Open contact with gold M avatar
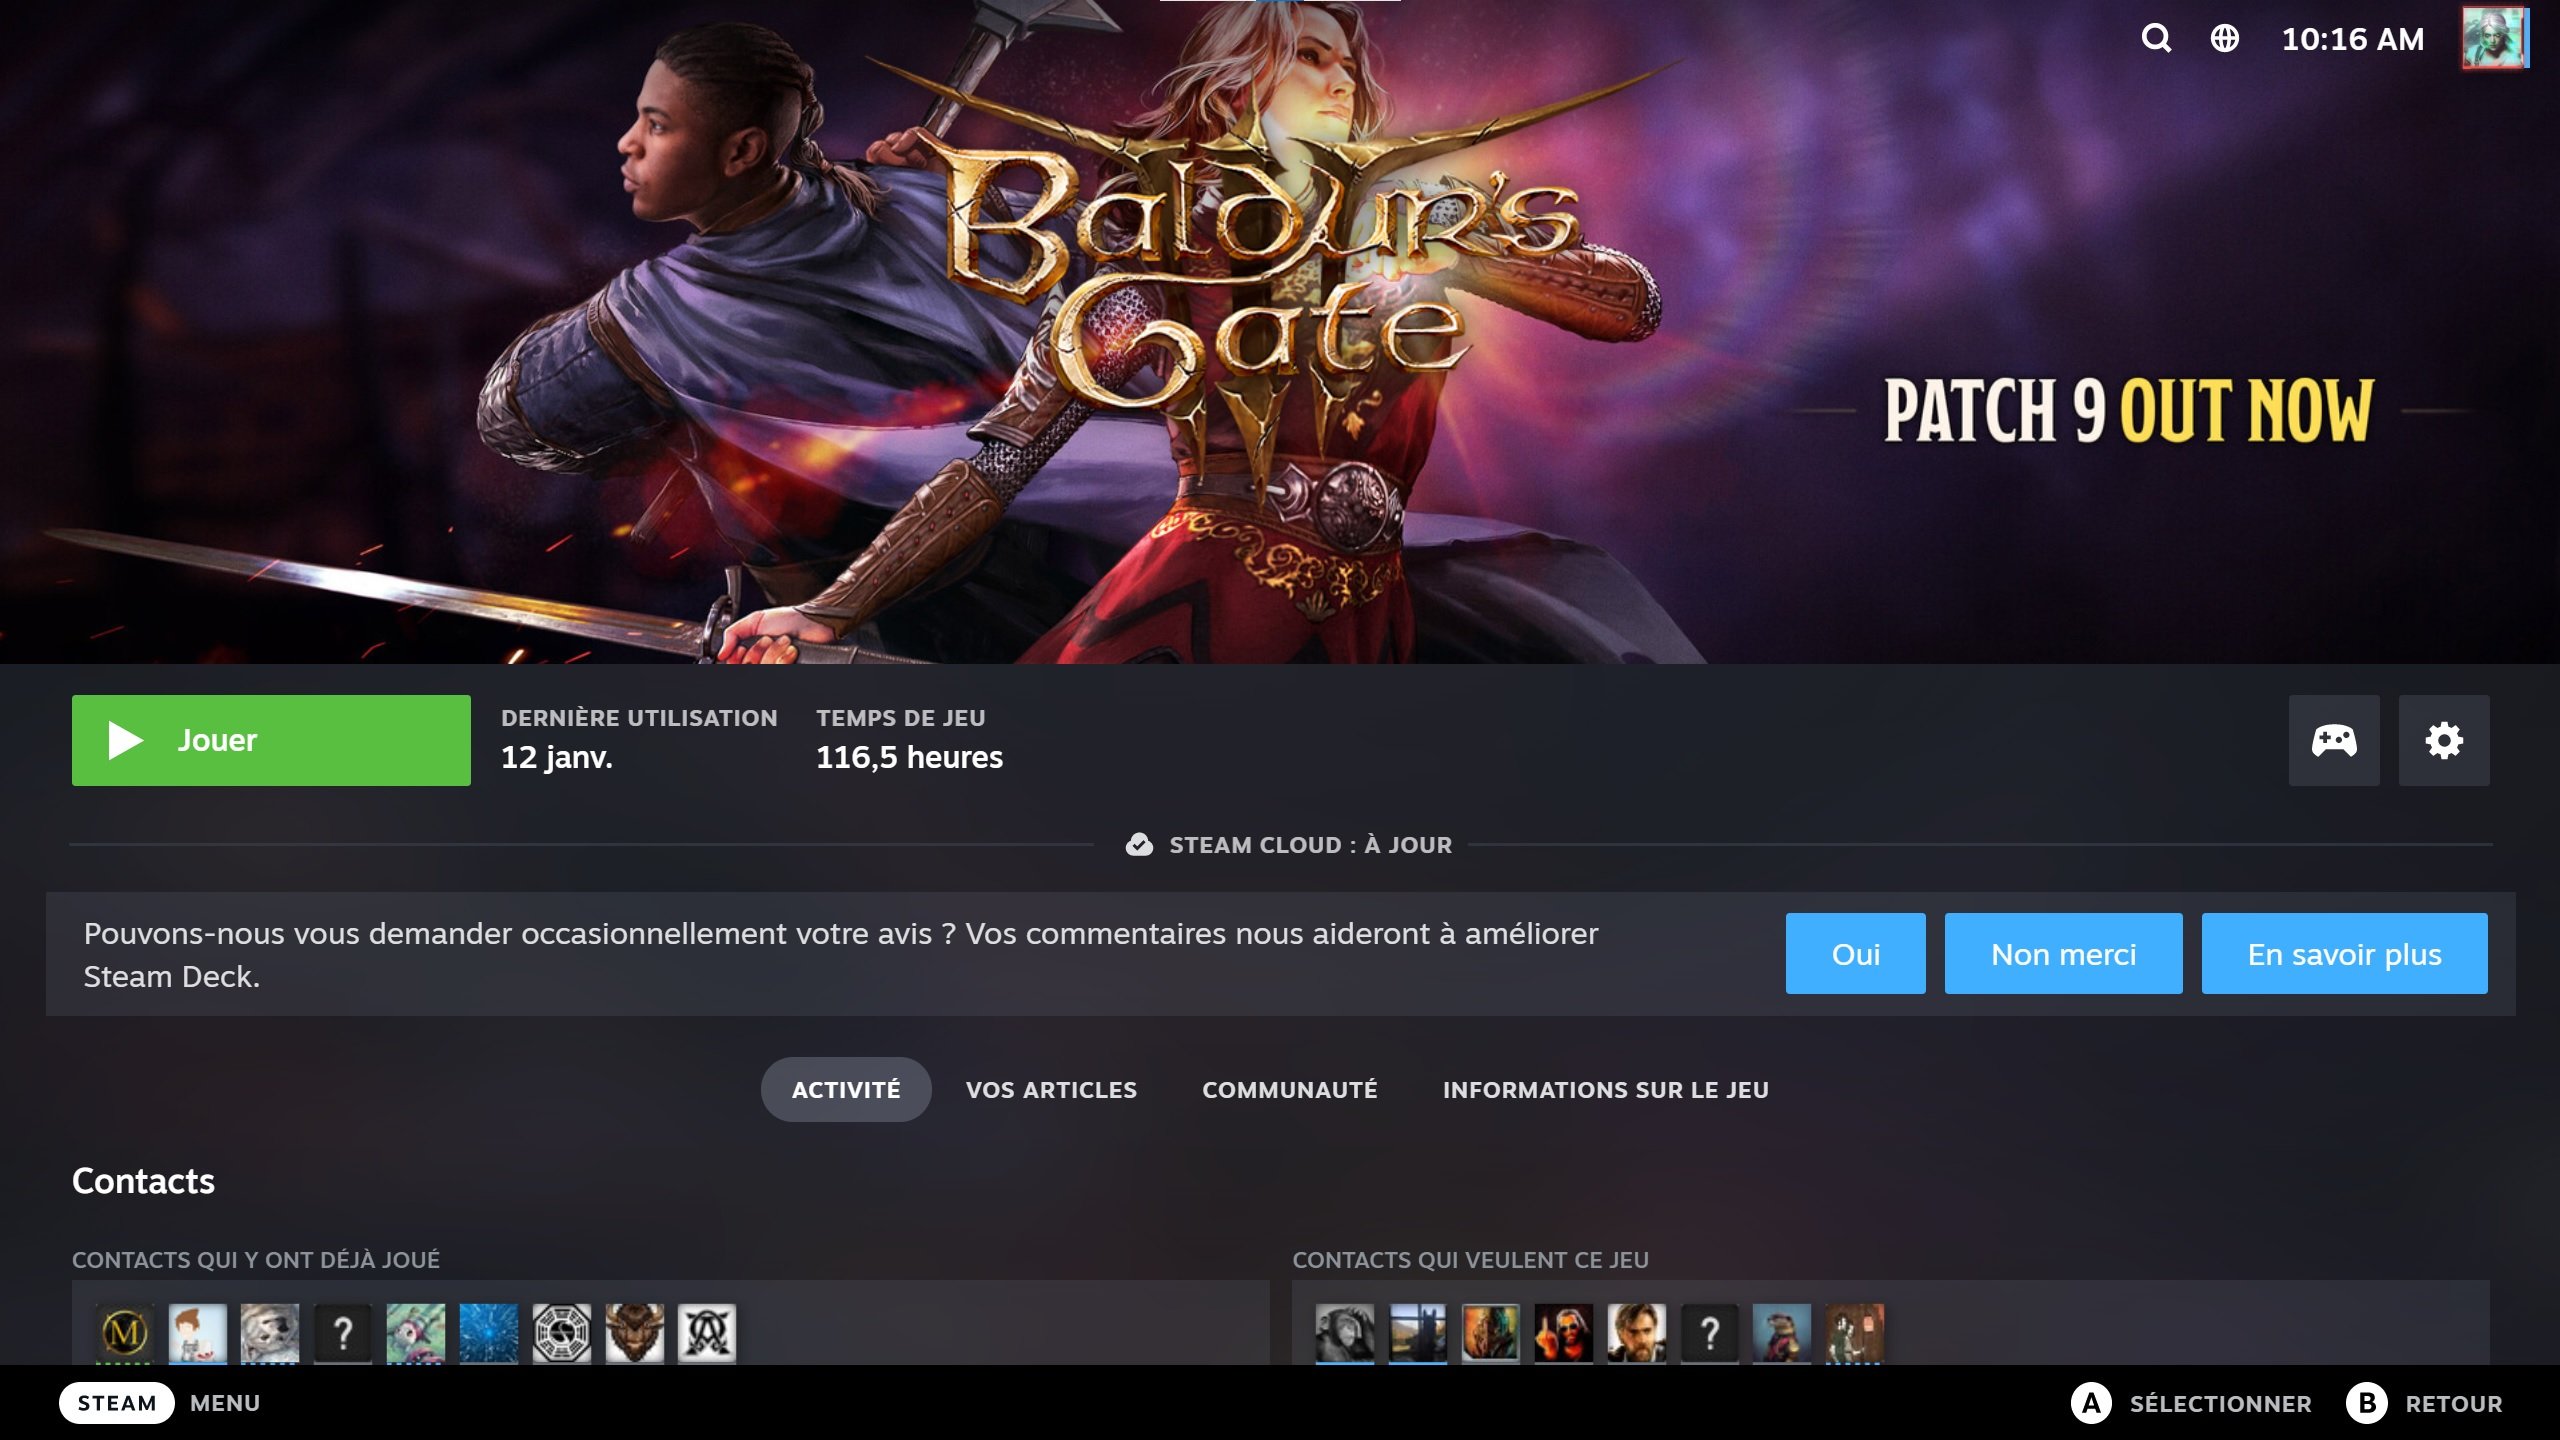 (125, 1333)
